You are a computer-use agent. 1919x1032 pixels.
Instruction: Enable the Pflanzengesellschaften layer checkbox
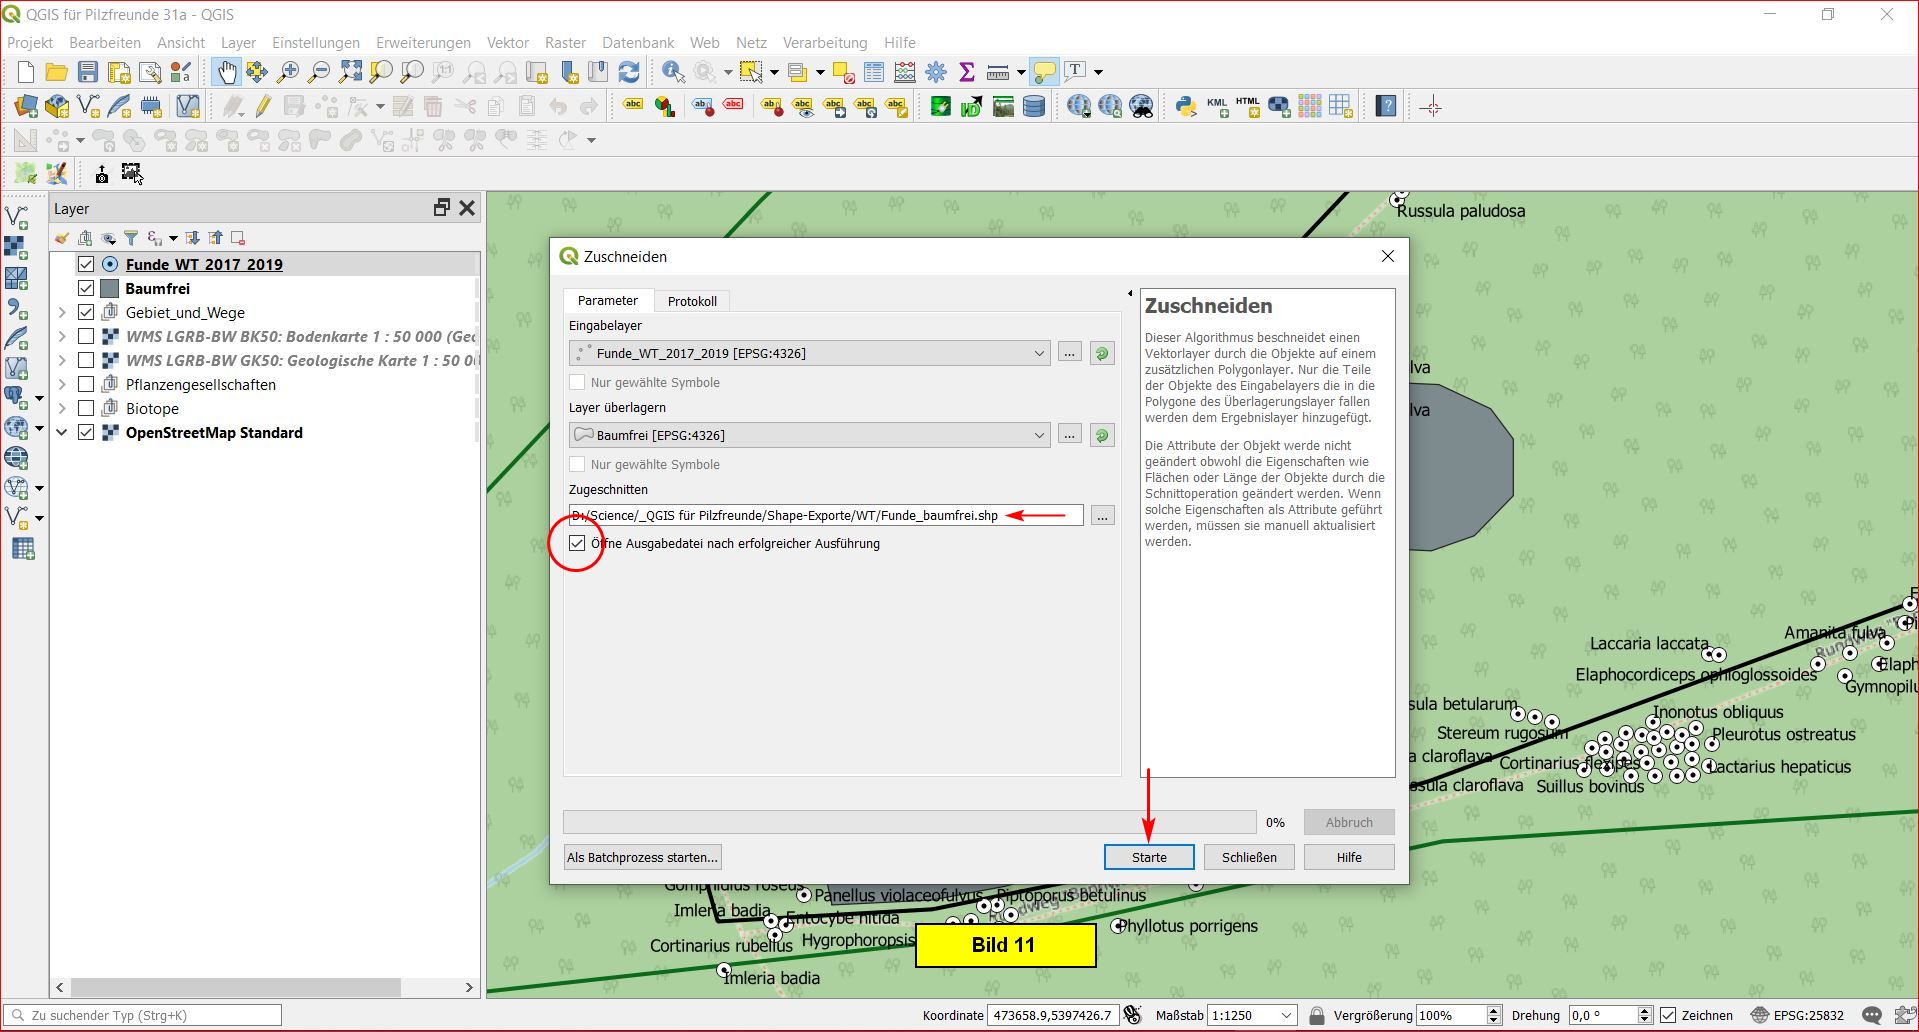[86, 385]
